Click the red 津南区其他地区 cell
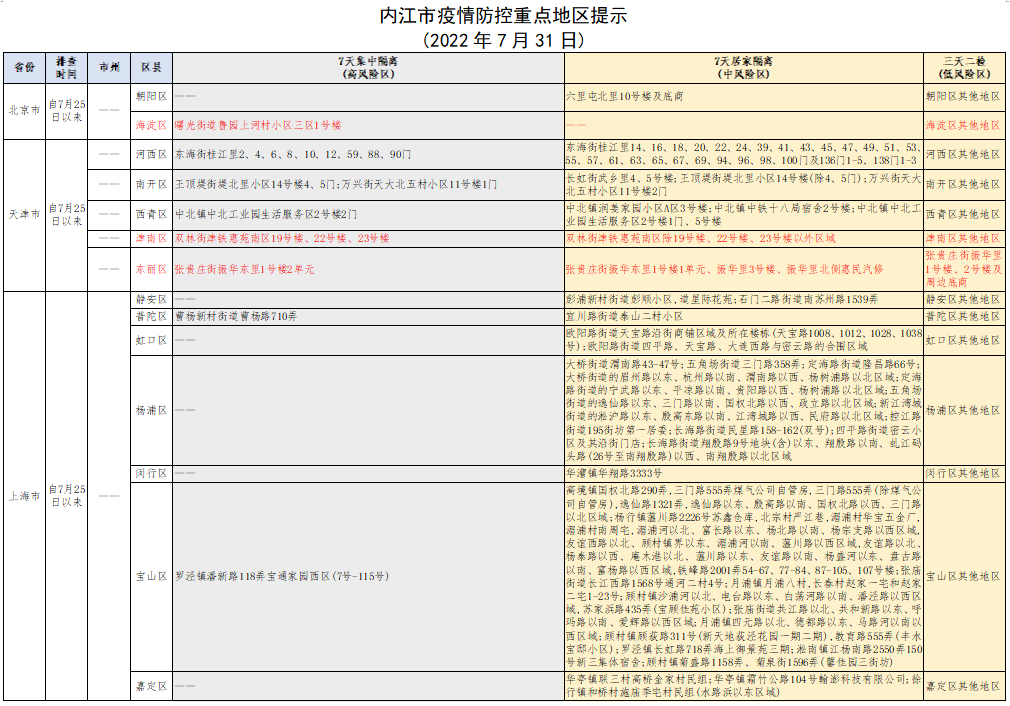The image size is (1010, 706). [x=962, y=239]
